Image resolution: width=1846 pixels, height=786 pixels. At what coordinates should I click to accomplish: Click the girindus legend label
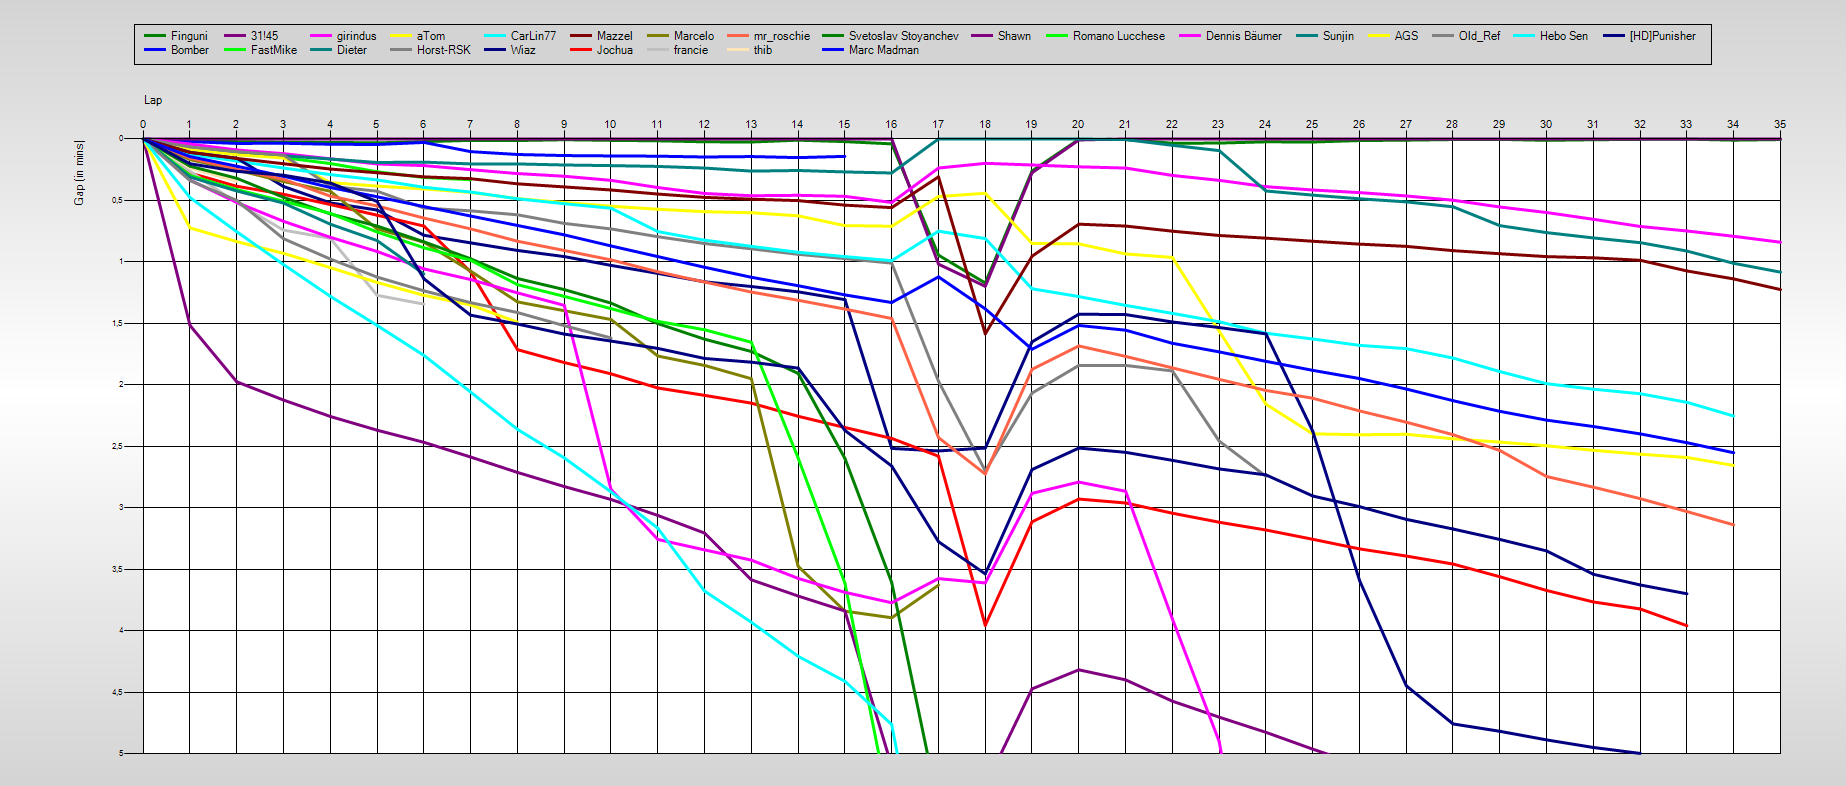pos(356,36)
